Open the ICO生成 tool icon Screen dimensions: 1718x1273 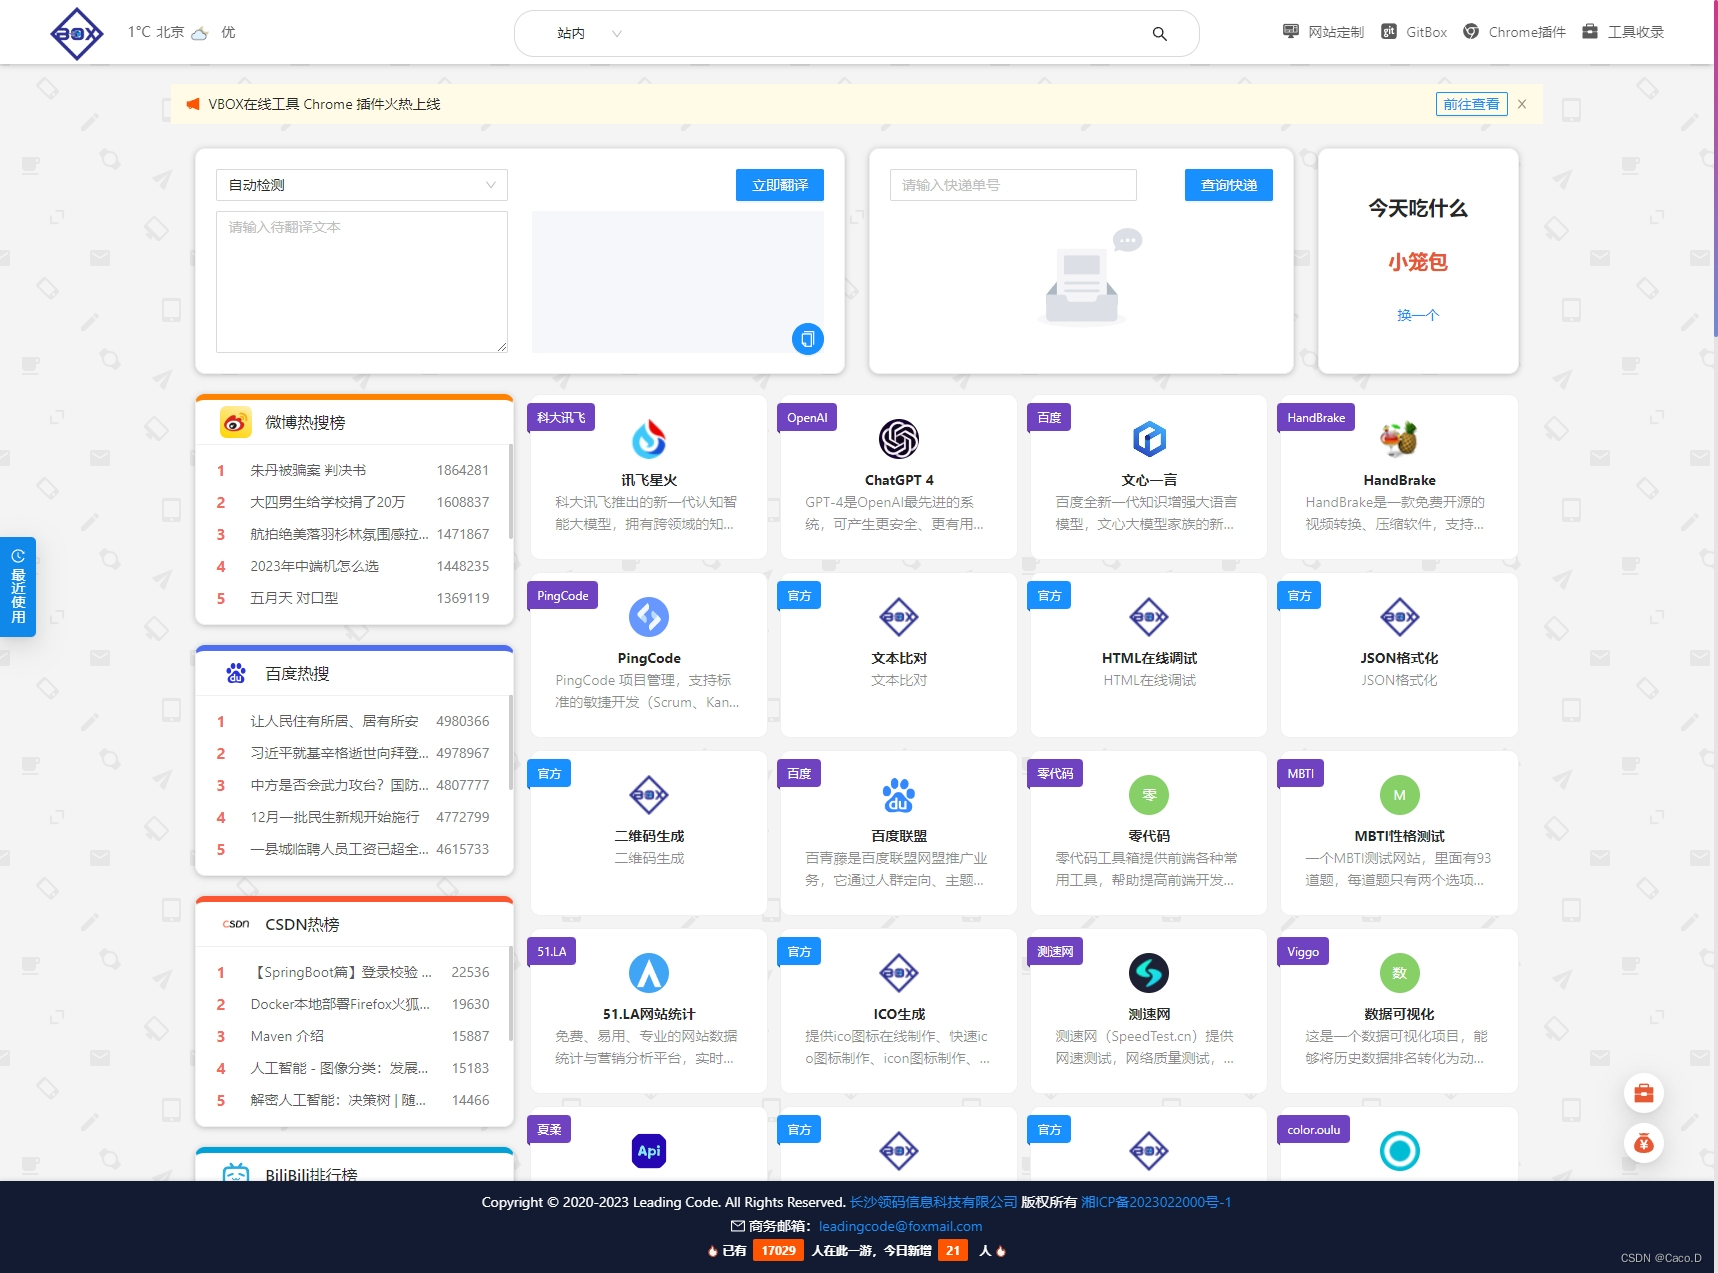point(899,973)
